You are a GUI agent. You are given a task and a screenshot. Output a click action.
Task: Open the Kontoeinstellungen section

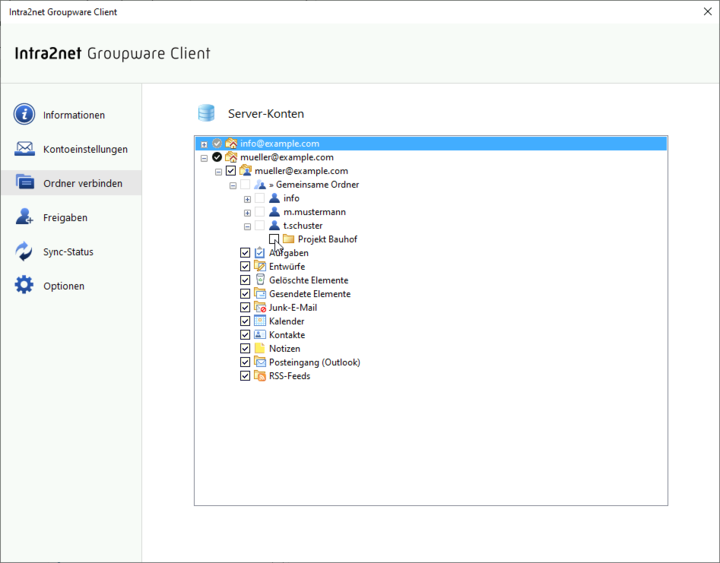[x=71, y=149]
